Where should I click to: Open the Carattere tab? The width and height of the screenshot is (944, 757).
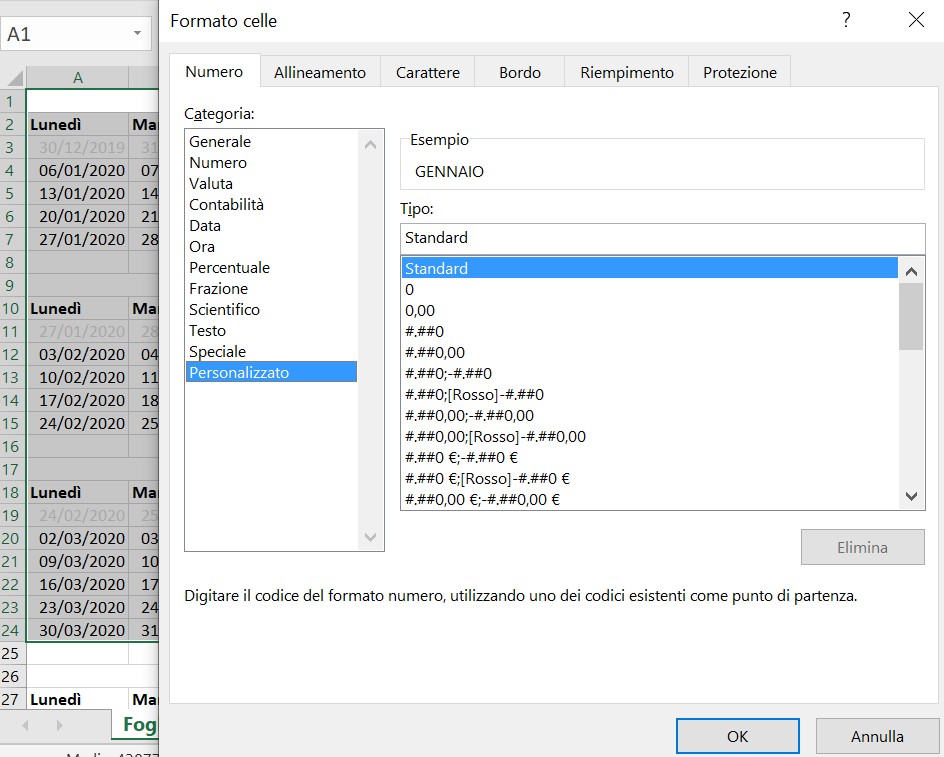[x=428, y=73]
